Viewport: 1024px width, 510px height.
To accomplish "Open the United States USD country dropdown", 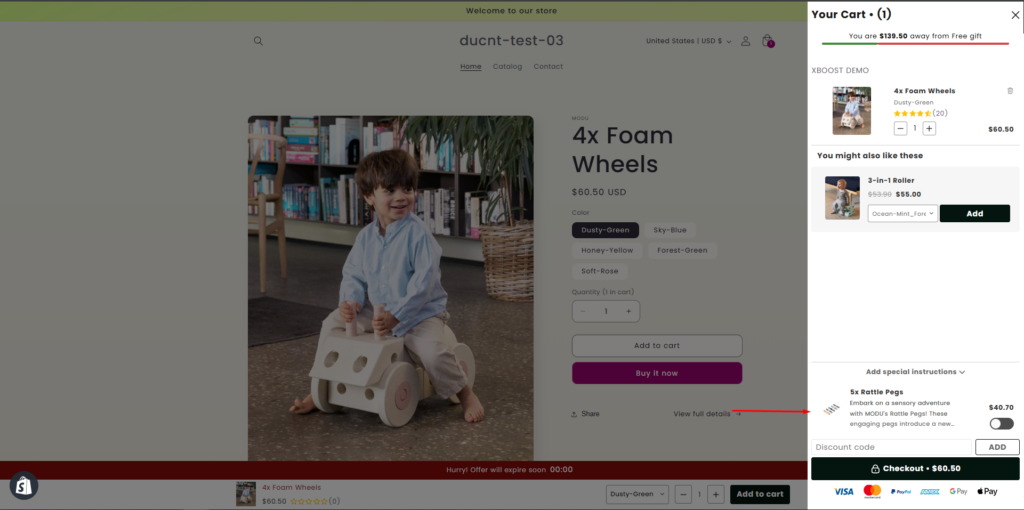I will pyautogui.click(x=688, y=41).
